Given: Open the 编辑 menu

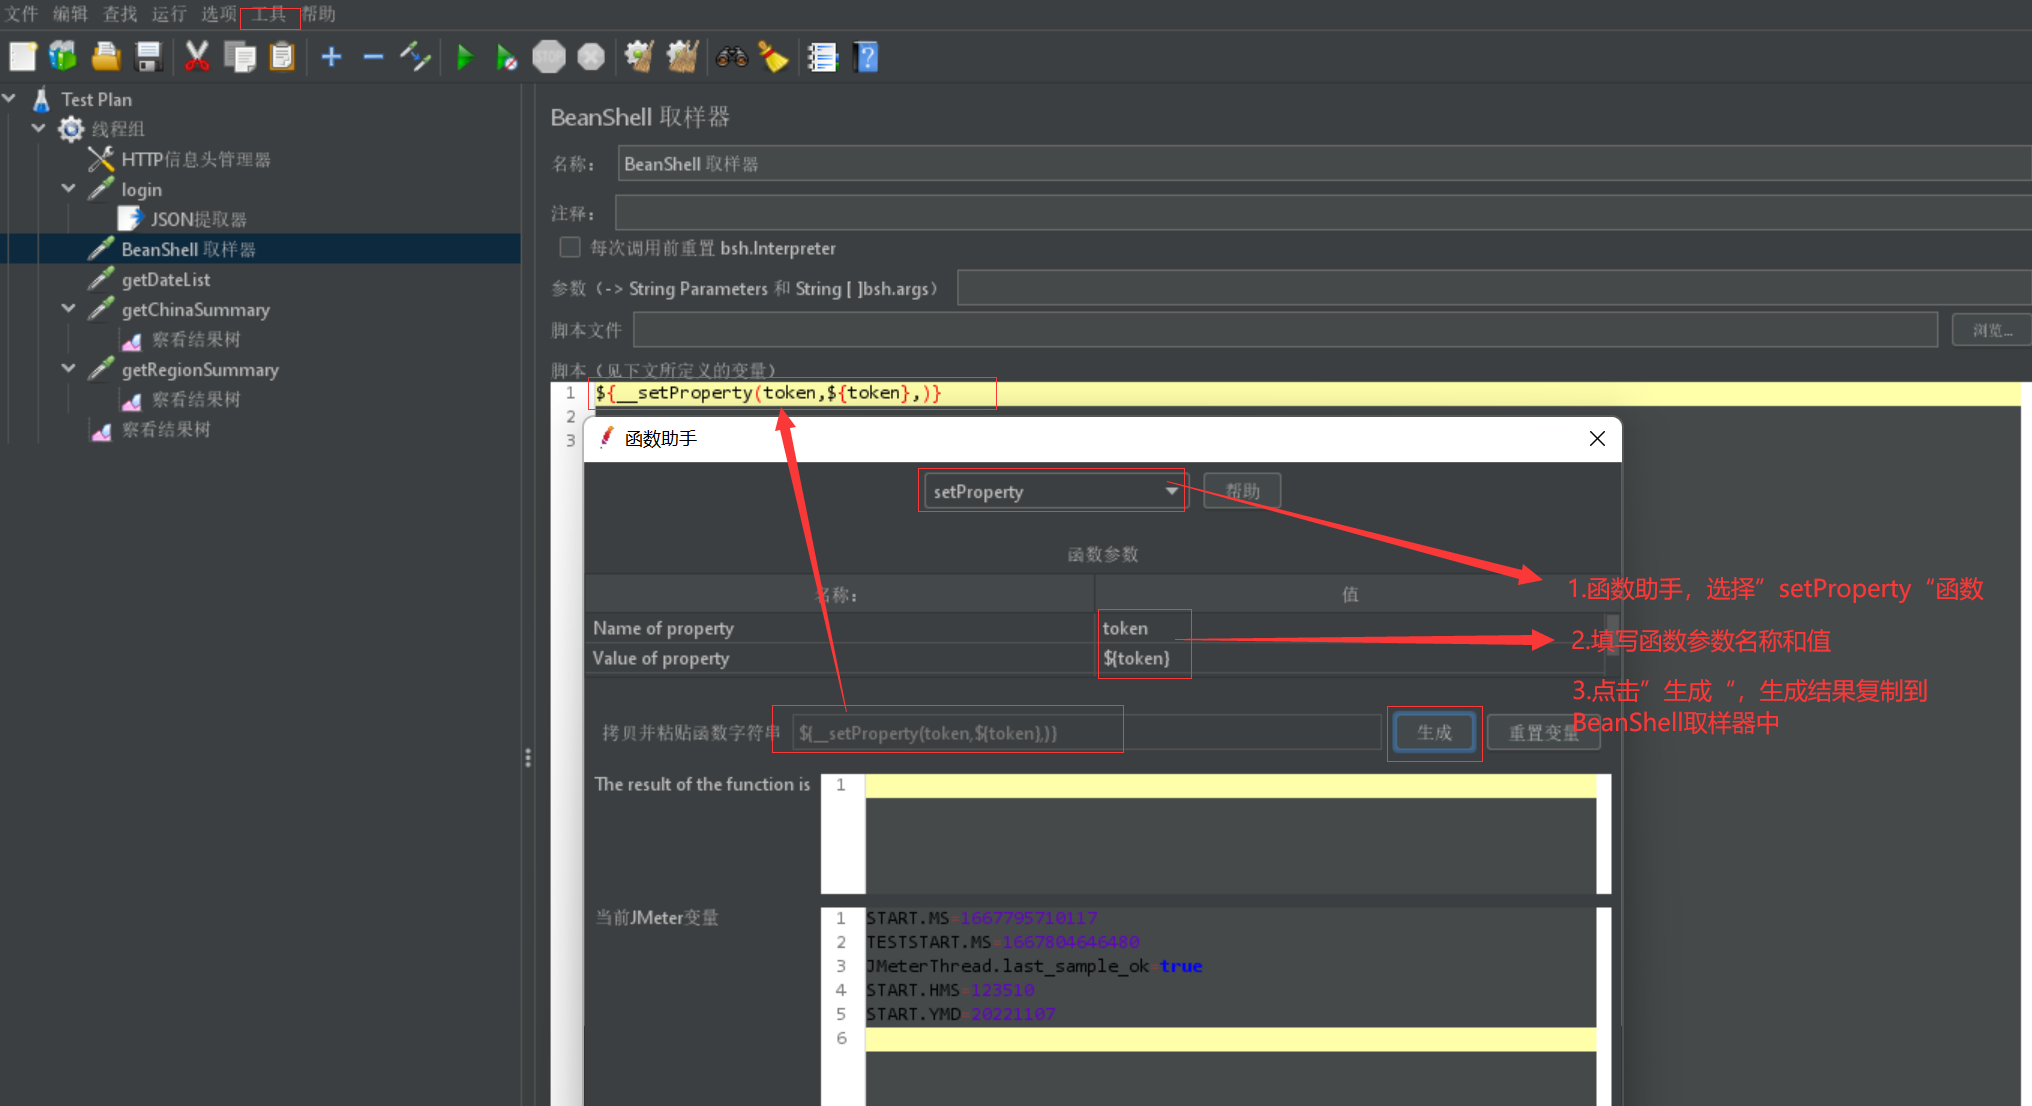Looking at the screenshot, I should click(70, 14).
